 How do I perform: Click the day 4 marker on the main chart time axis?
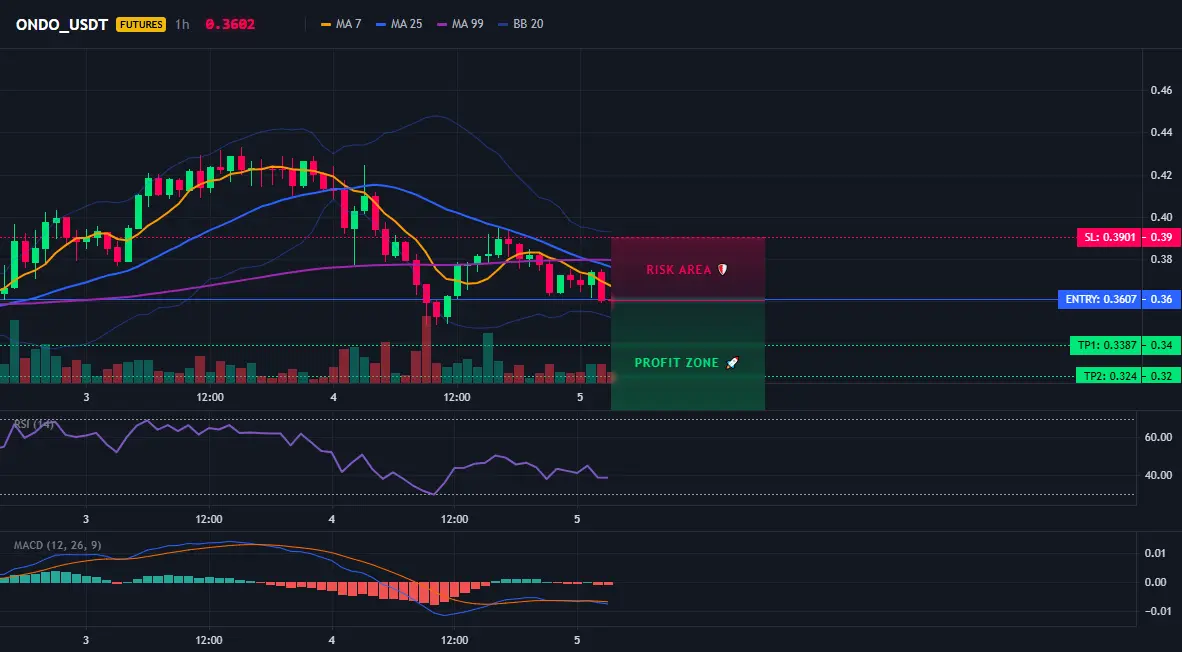tap(332, 397)
